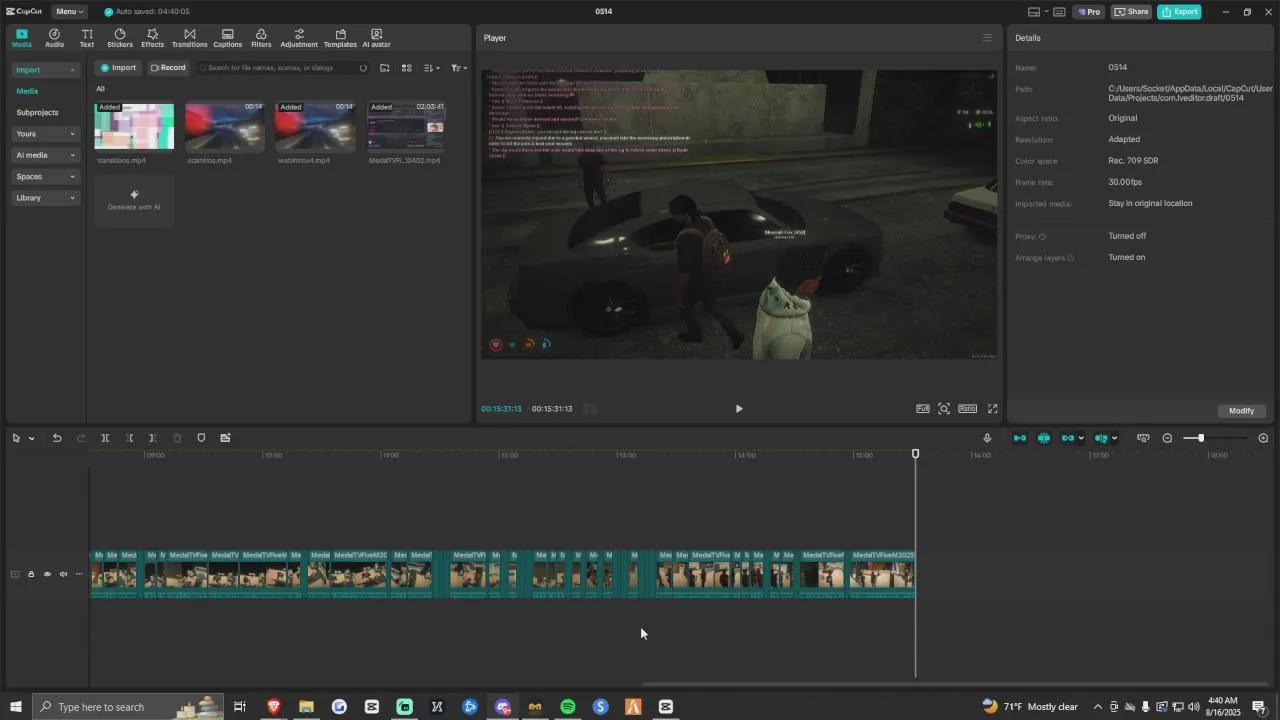Click the media search field
The image size is (1280, 720).
click(x=282, y=68)
